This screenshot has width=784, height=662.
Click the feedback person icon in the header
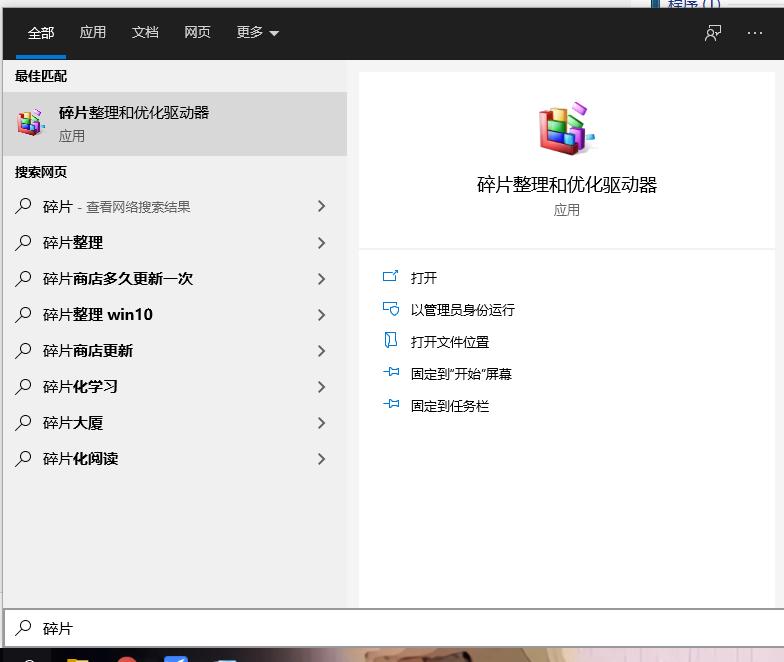[712, 34]
